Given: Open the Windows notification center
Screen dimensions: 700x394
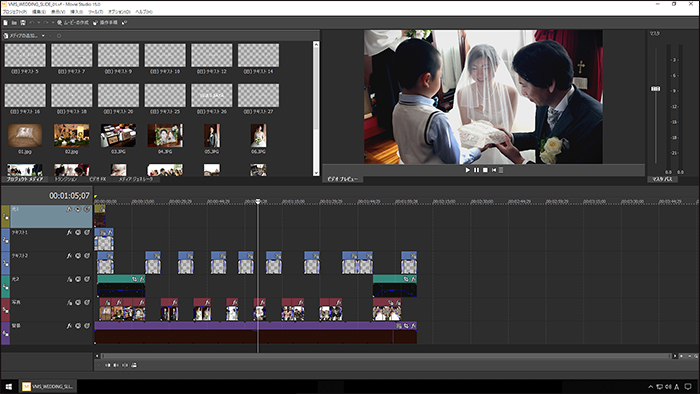Looking at the screenshot, I should (x=688, y=387).
